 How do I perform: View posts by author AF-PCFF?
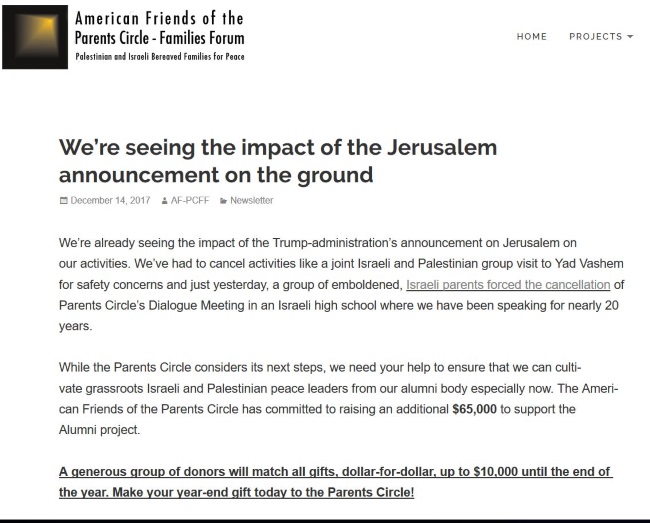[190, 200]
